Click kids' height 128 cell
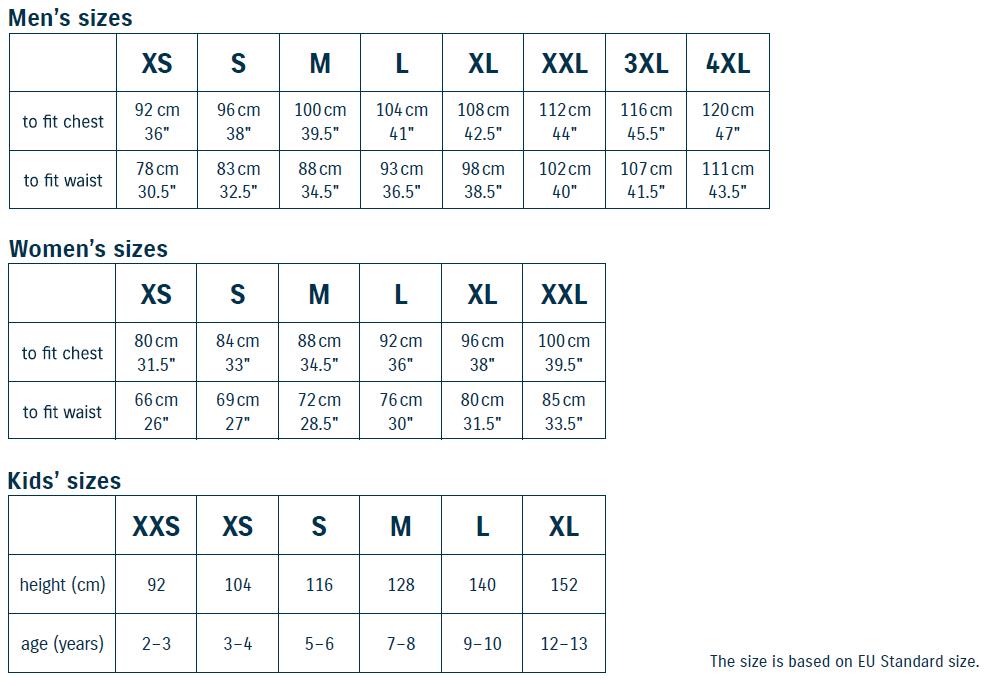Viewport: 986px width, 679px height. (x=401, y=585)
